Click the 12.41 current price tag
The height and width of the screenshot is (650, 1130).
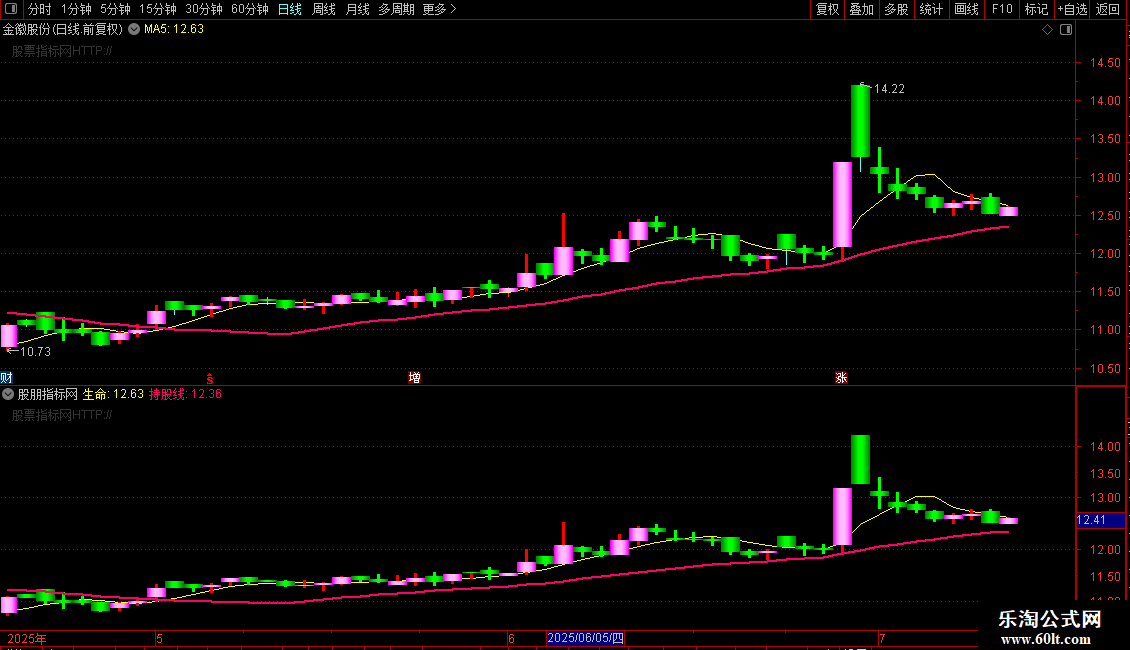click(x=1100, y=520)
